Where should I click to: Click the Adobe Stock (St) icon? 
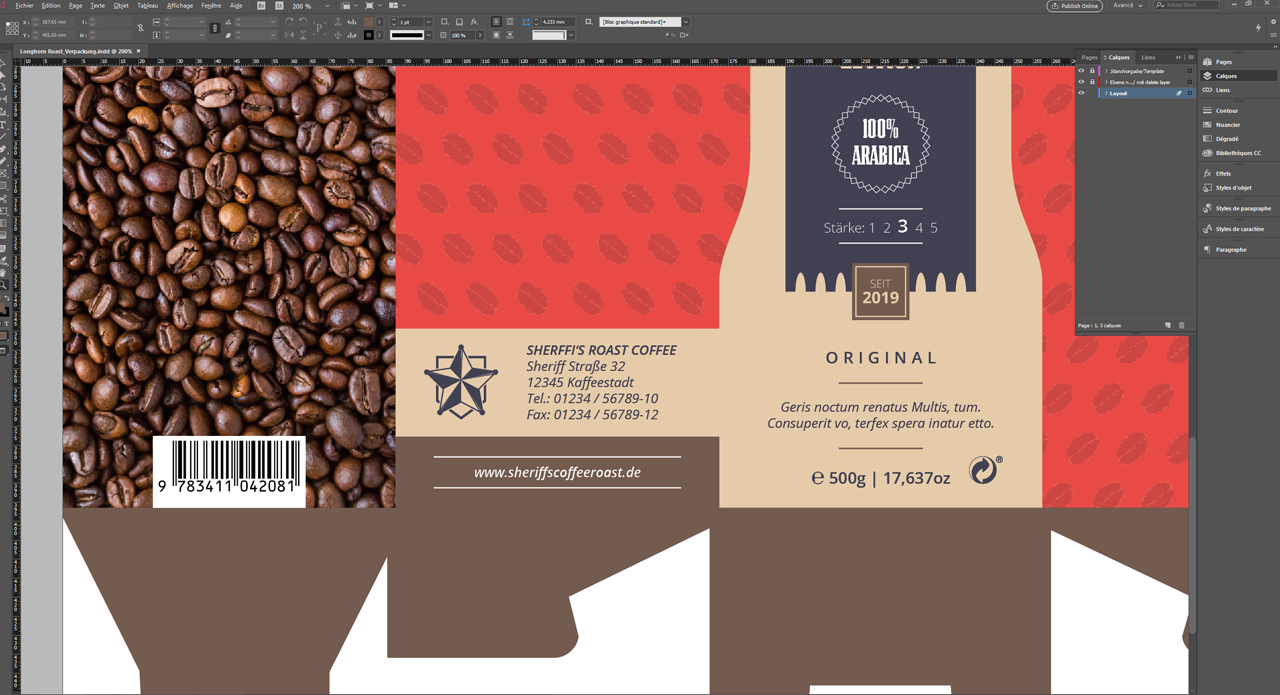pos(279,6)
